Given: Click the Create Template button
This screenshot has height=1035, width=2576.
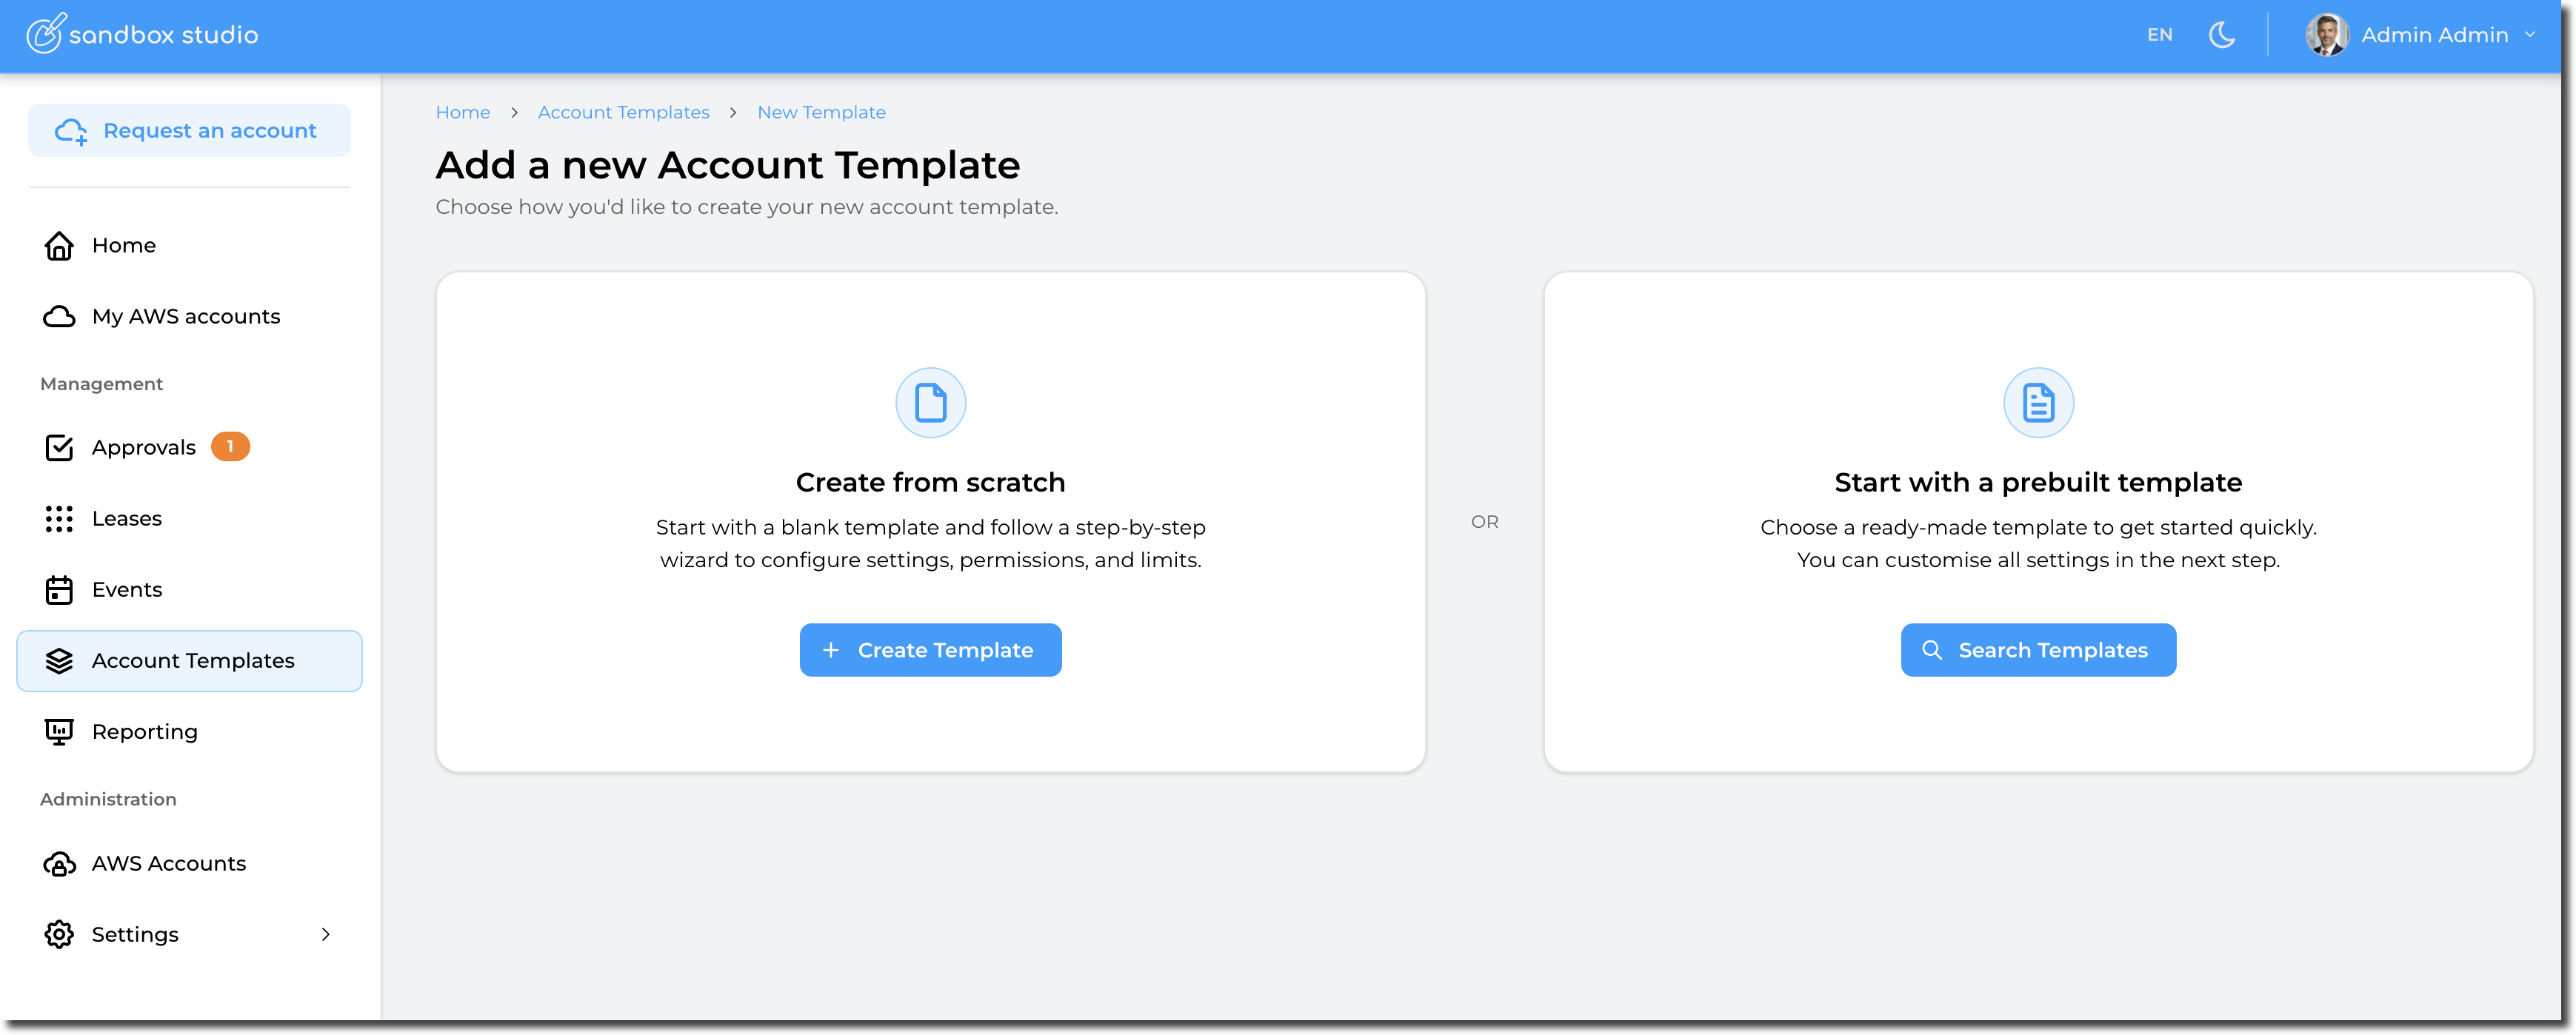Looking at the screenshot, I should pos(930,650).
